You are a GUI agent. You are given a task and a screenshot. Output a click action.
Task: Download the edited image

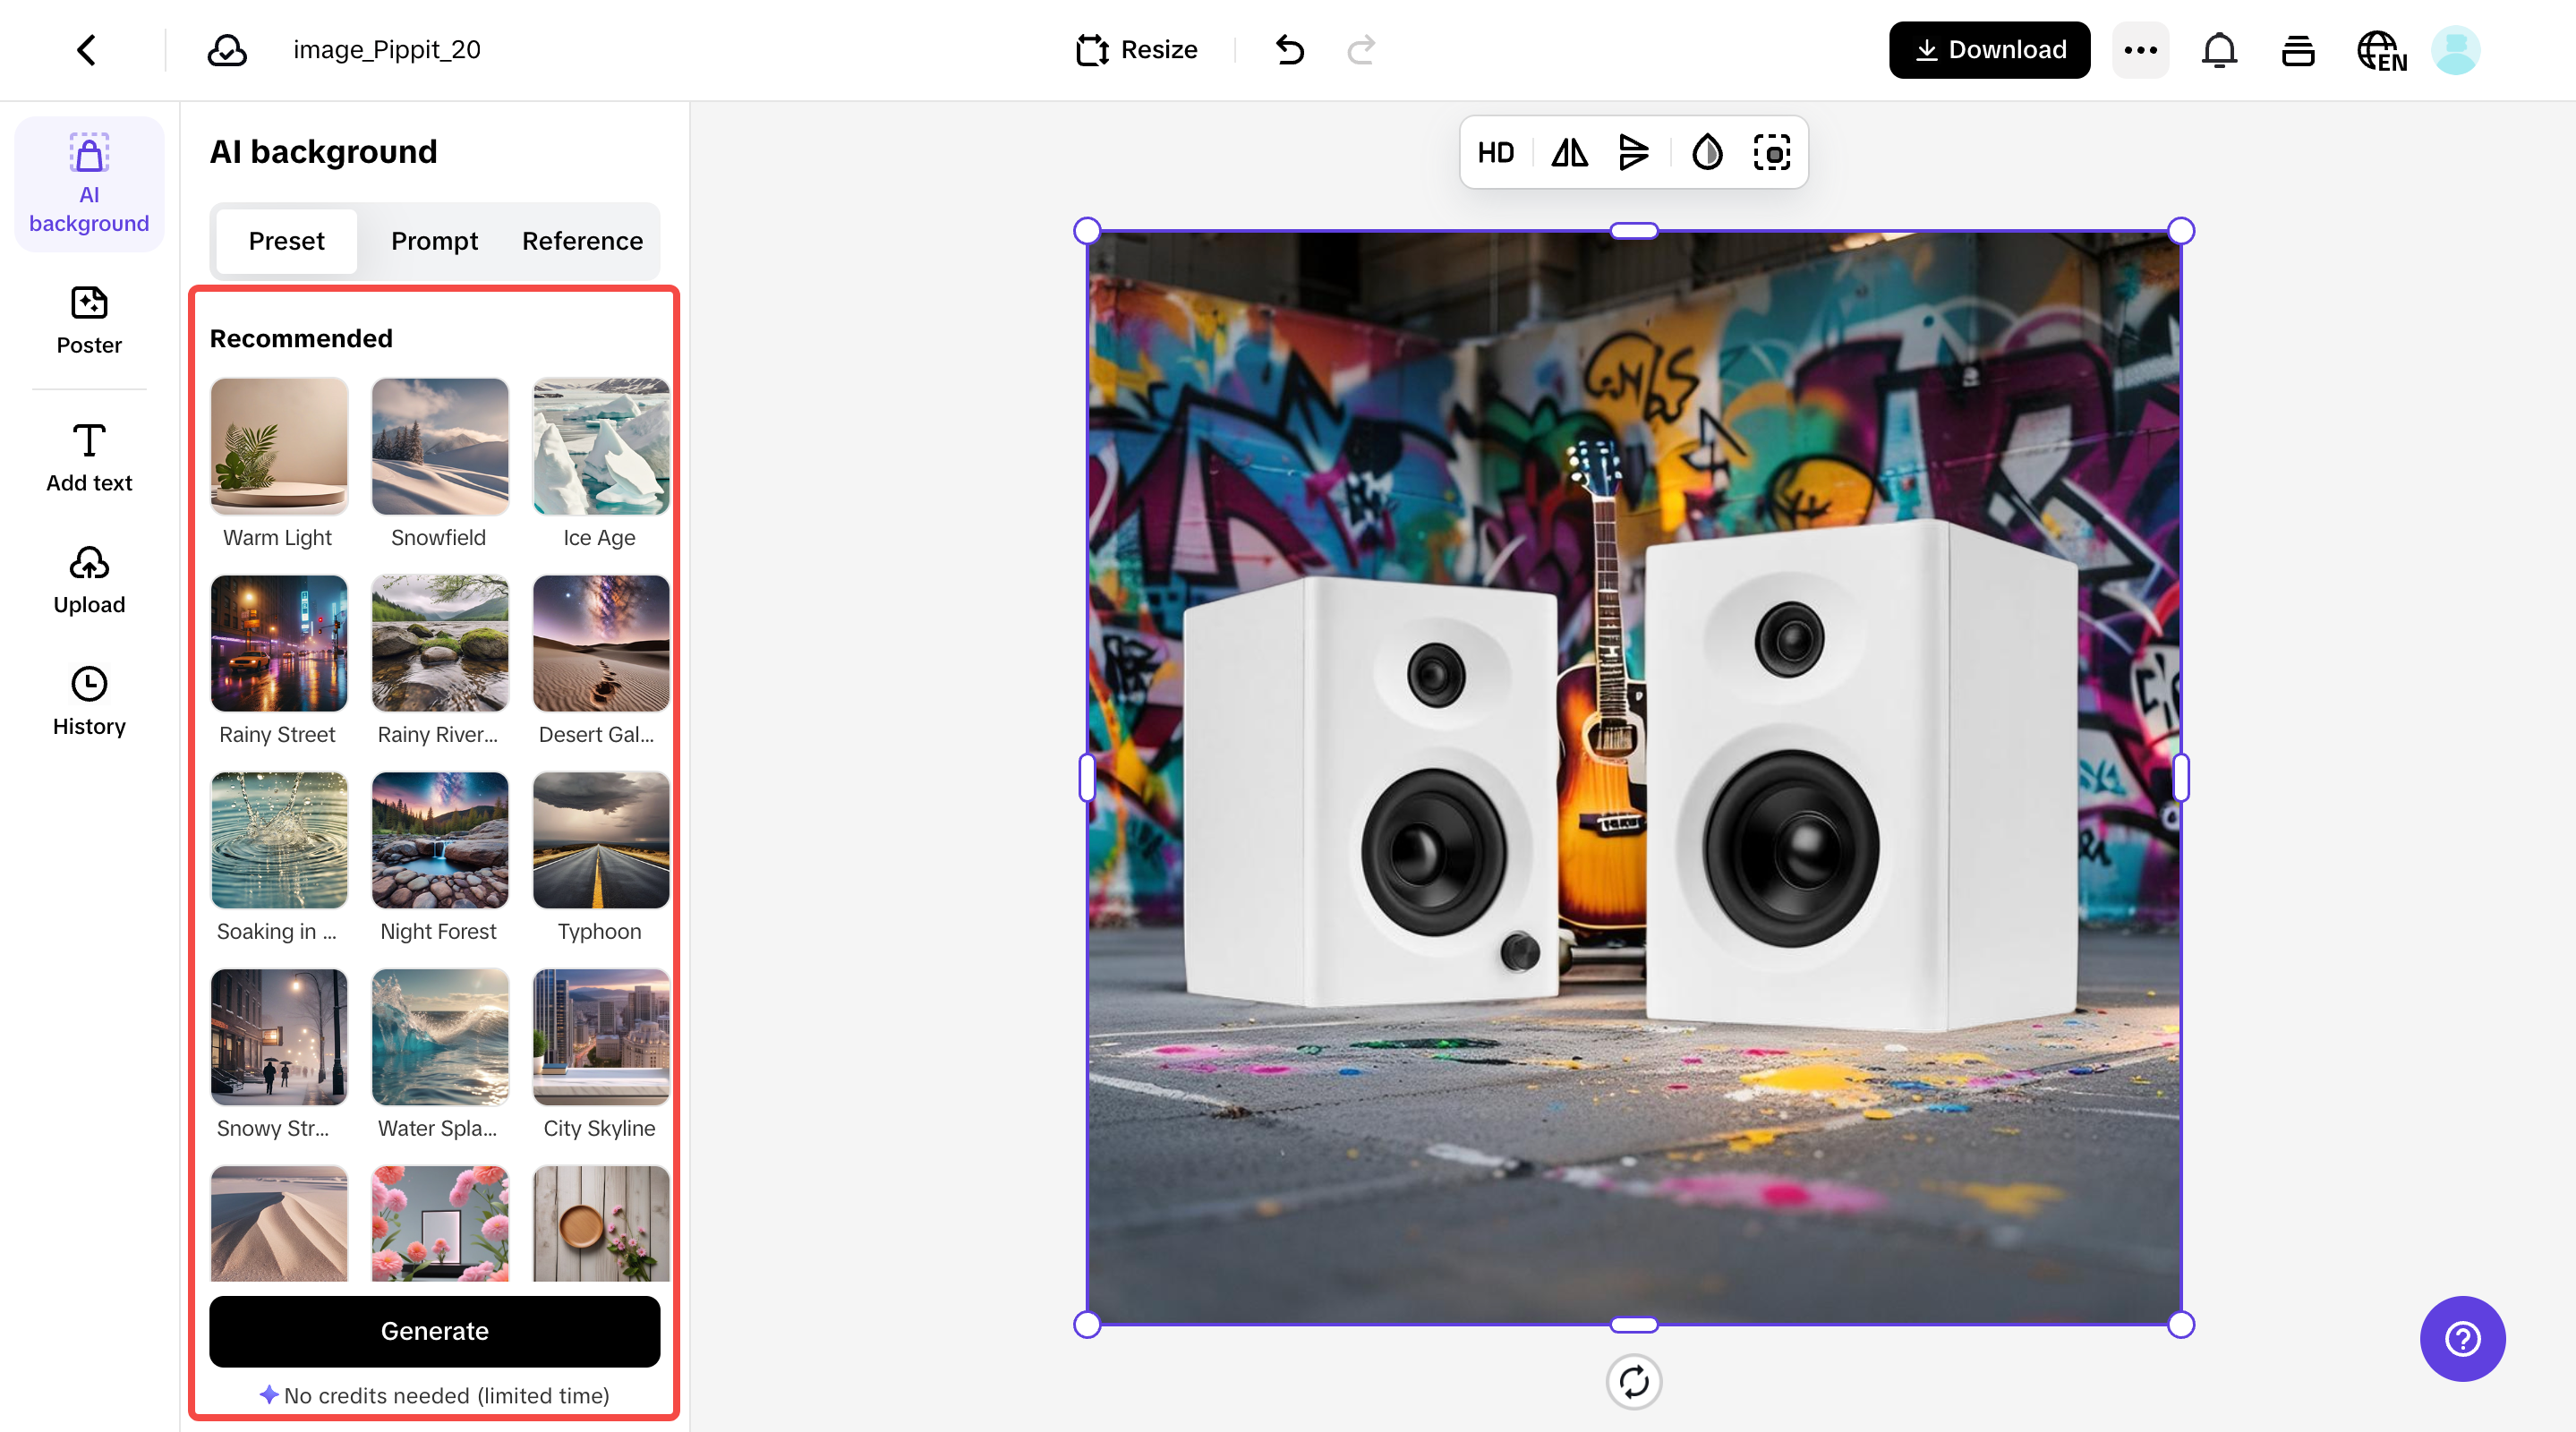(1988, 49)
